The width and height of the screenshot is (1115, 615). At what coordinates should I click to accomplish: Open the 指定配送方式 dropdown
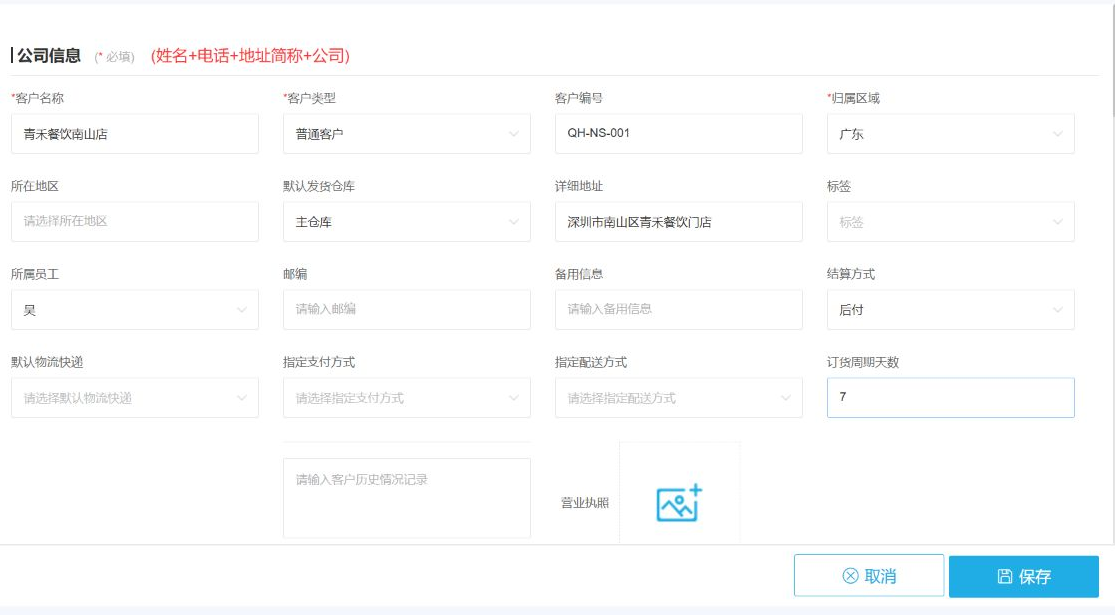click(679, 398)
